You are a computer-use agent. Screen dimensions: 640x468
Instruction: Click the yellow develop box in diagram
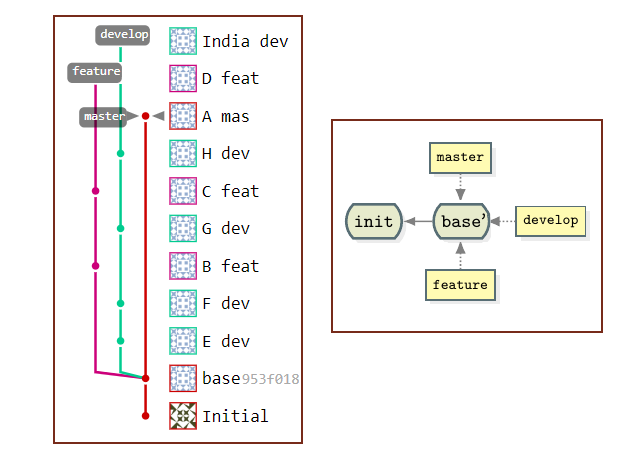[x=550, y=221]
